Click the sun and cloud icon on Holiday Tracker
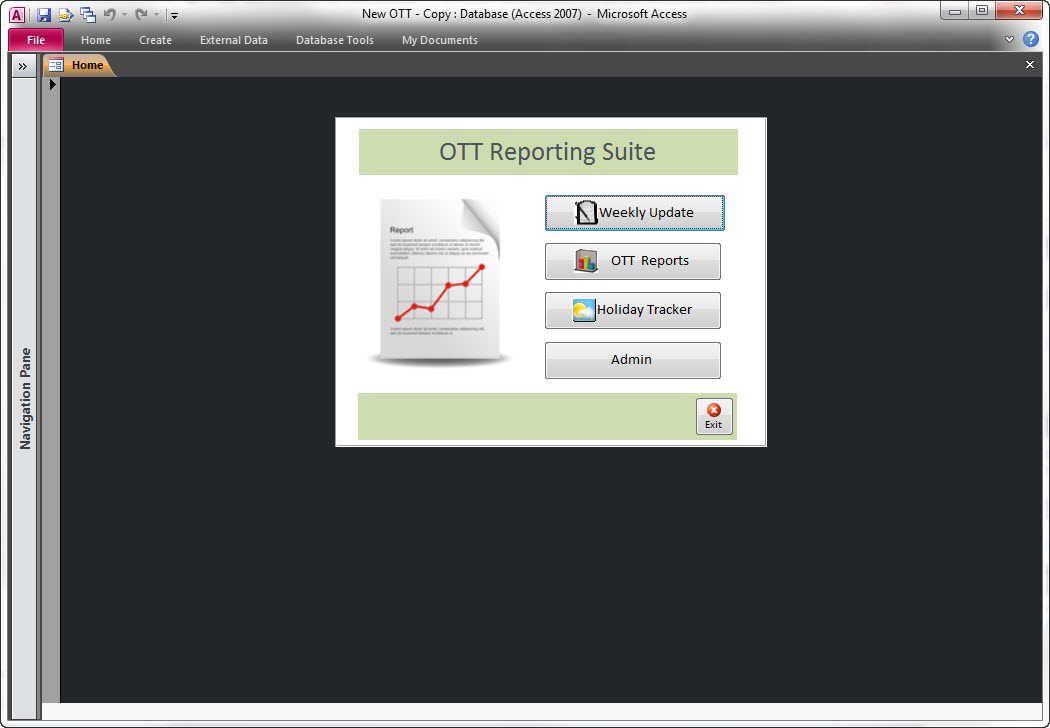 [583, 310]
